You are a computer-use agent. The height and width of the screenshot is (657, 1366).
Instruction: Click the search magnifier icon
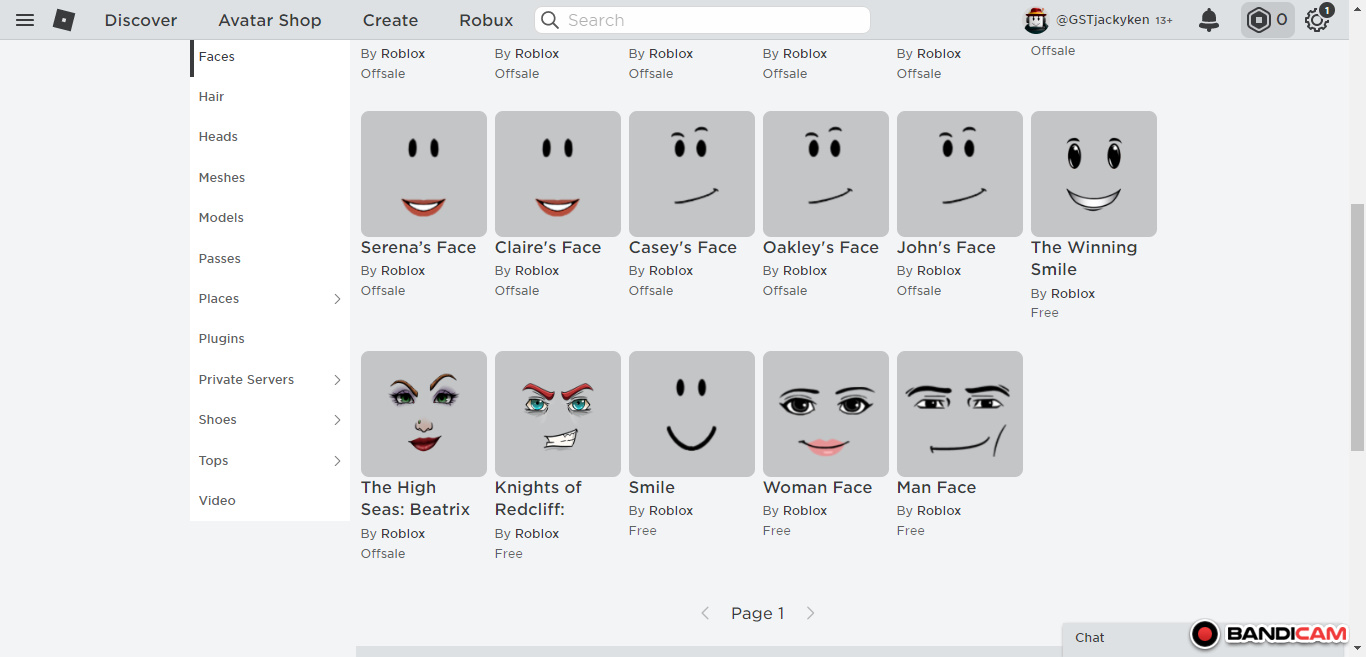pyautogui.click(x=549, y=20)
